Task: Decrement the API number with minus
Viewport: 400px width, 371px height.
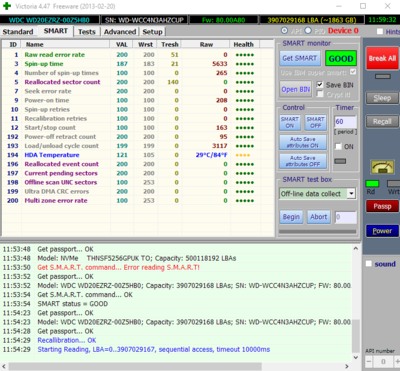Action: (x=369, y=361)
